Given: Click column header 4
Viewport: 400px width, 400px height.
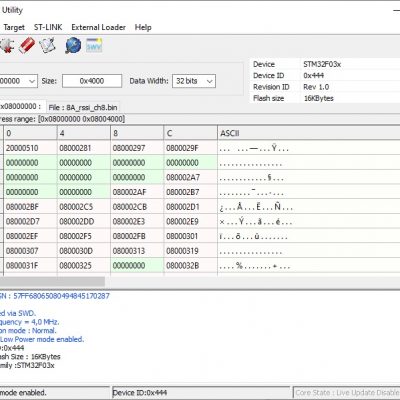Looking at the screenshot, I should [84, 133].
